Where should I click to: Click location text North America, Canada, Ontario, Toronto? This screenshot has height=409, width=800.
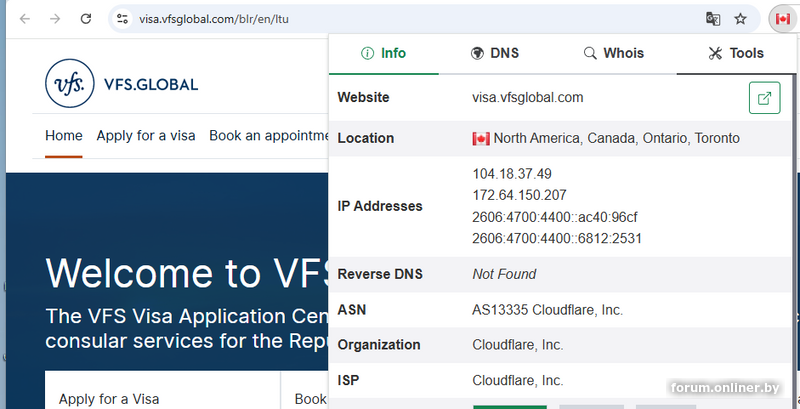point(617,138)
